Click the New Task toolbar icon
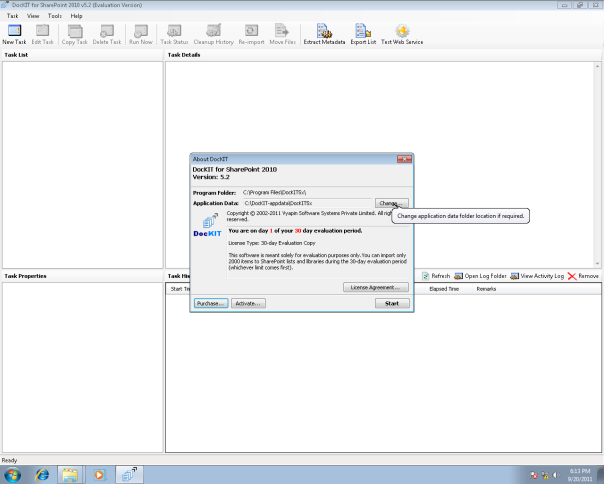The width and height of the screenshot is (604, 484). tap(14, 34)
